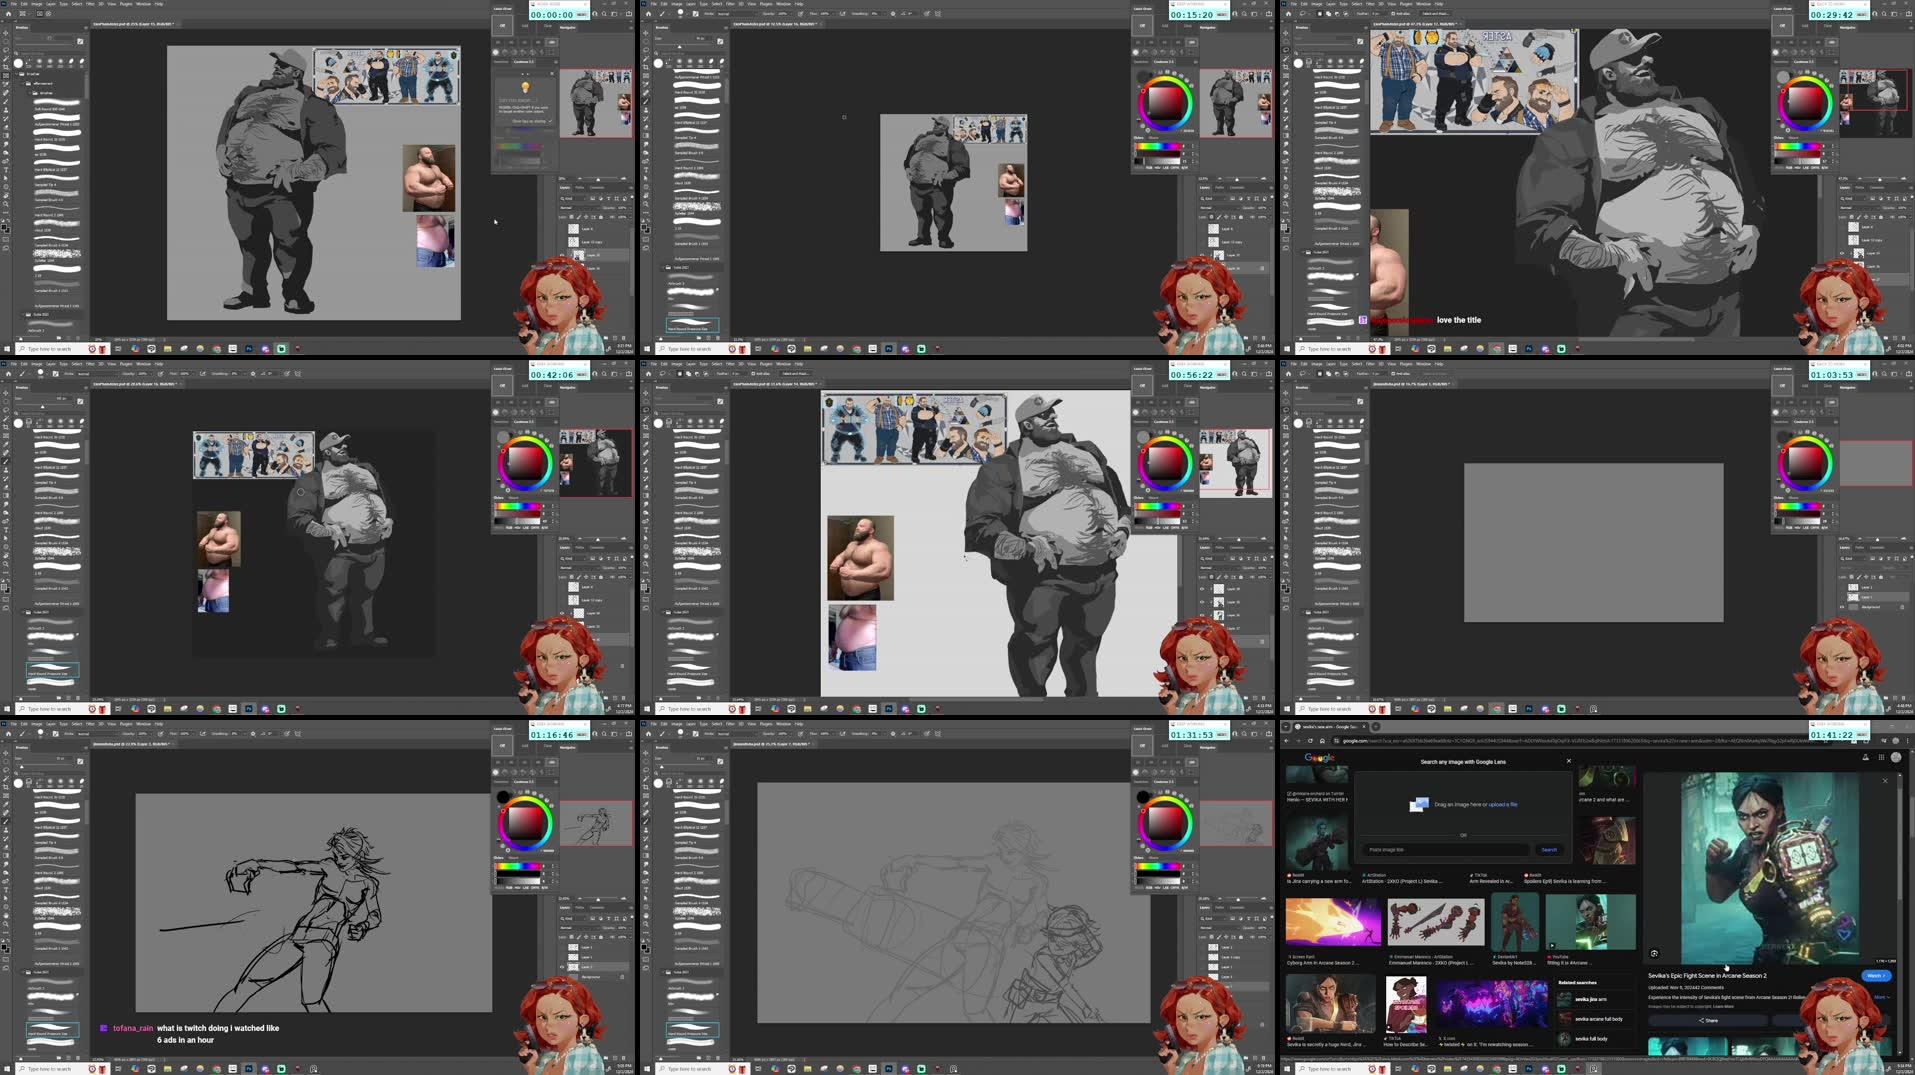Click the 'upload a file' link
The width and height of the screenshot is (1915, 1075).
(x=1503, y=804)
